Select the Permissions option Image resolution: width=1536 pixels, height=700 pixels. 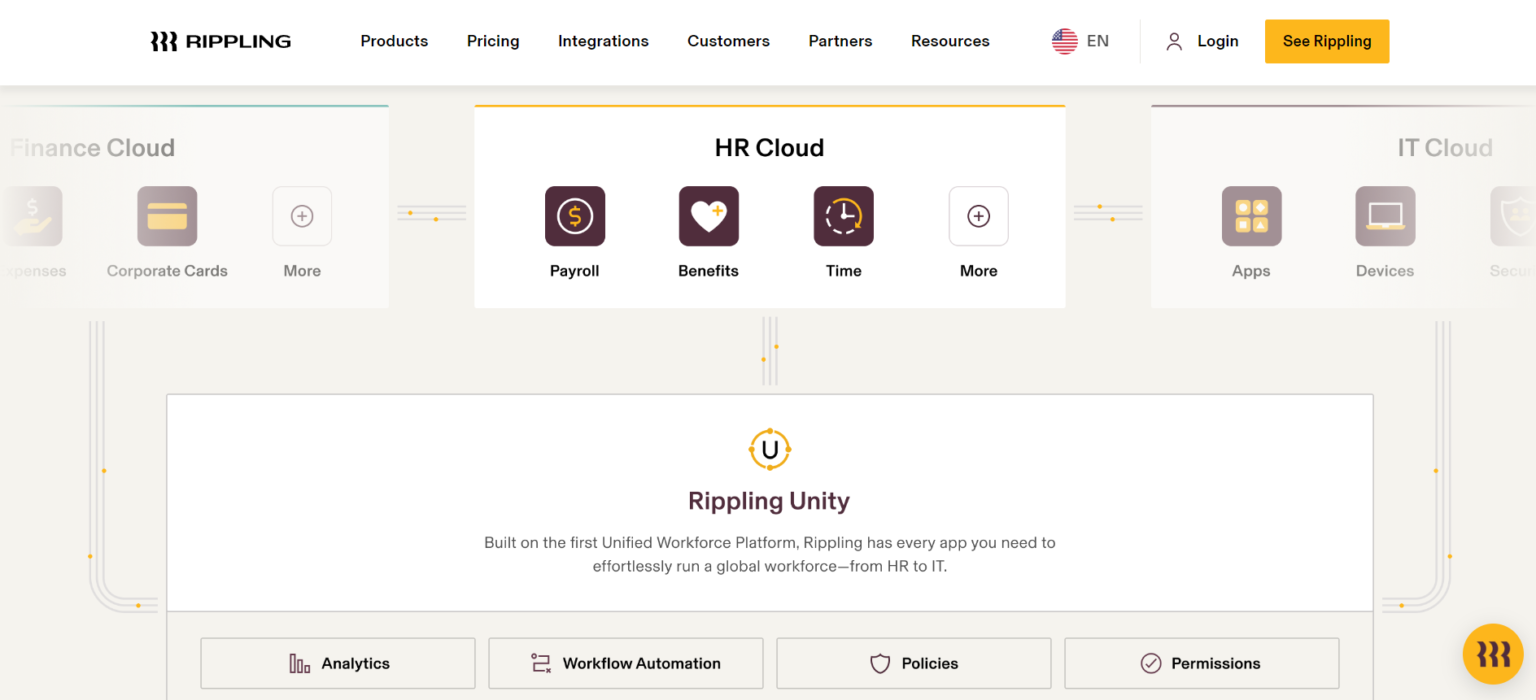[1201, 663]
